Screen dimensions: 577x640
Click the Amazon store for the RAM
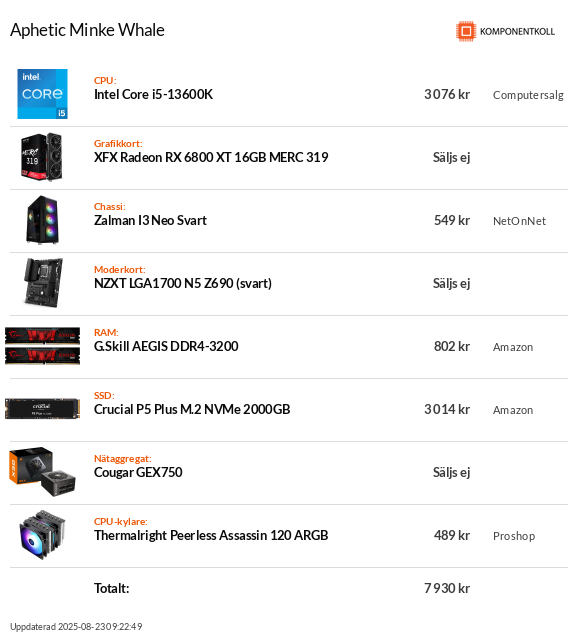(x=513, y=347)
